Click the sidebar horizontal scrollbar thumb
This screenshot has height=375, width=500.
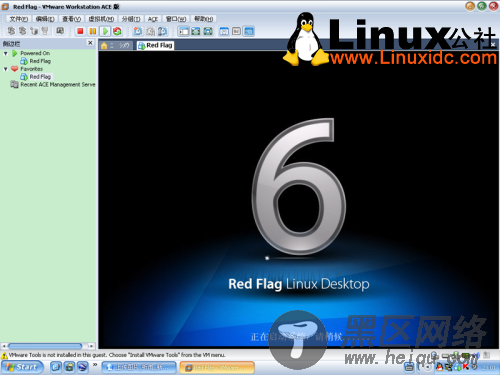(x=45, y=346)
